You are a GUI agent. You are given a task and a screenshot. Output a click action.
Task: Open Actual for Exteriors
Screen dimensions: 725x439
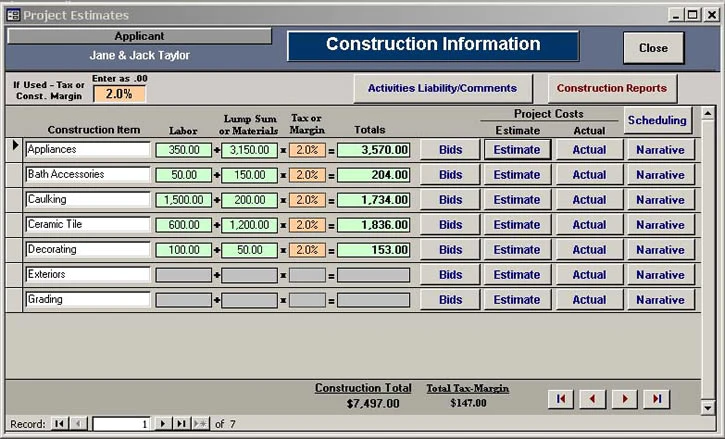[x=589, y=275]
